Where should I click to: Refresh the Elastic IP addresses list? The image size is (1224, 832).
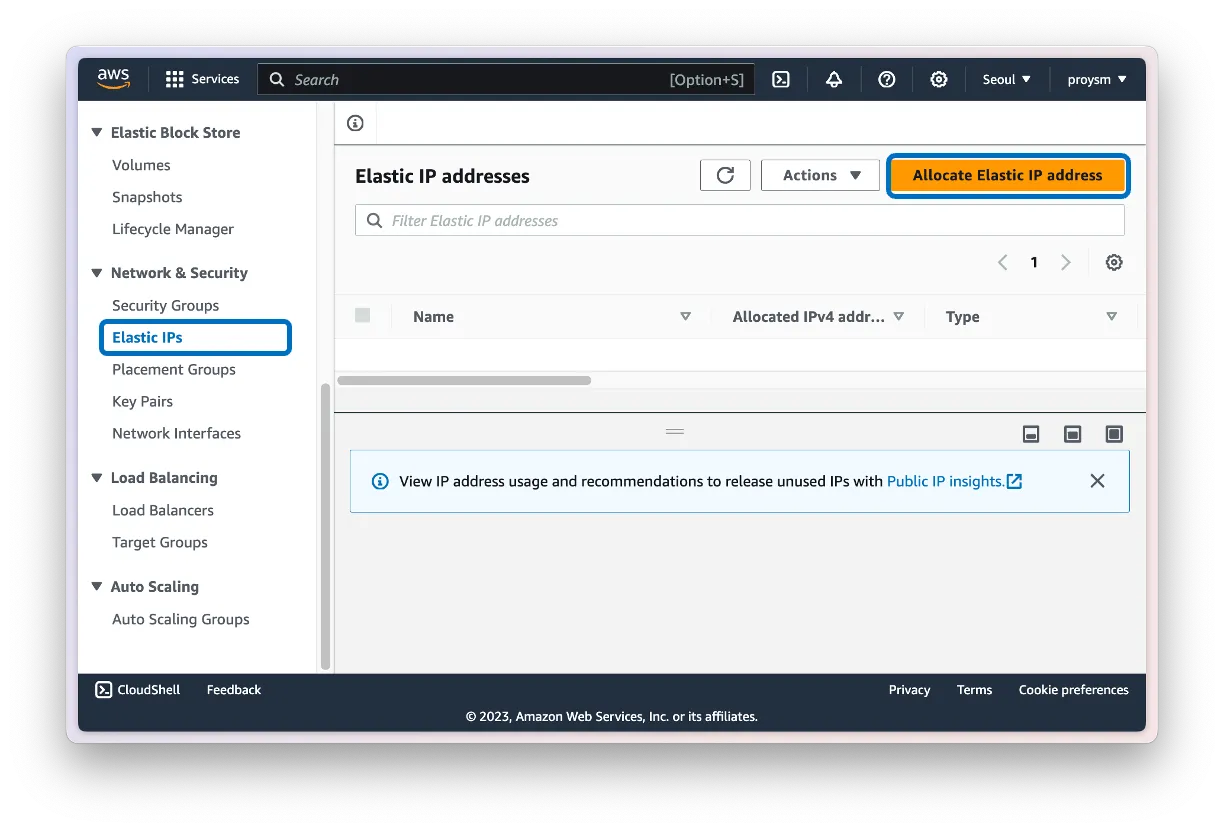pyautogui.click(x=725, y=175)
